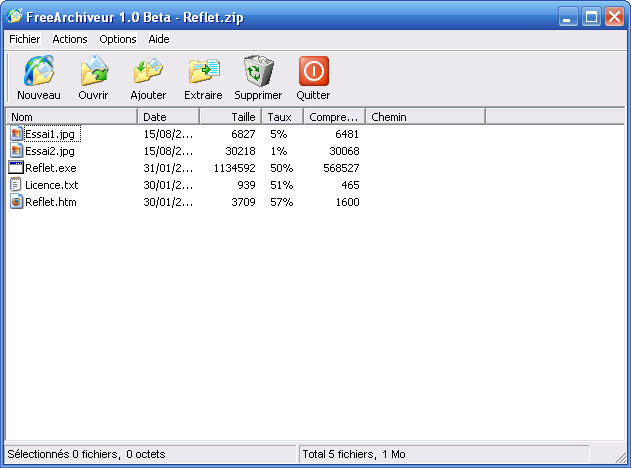Open the Aide menu
The height and width of the screenshot is (468, 631).
[159, 39]
